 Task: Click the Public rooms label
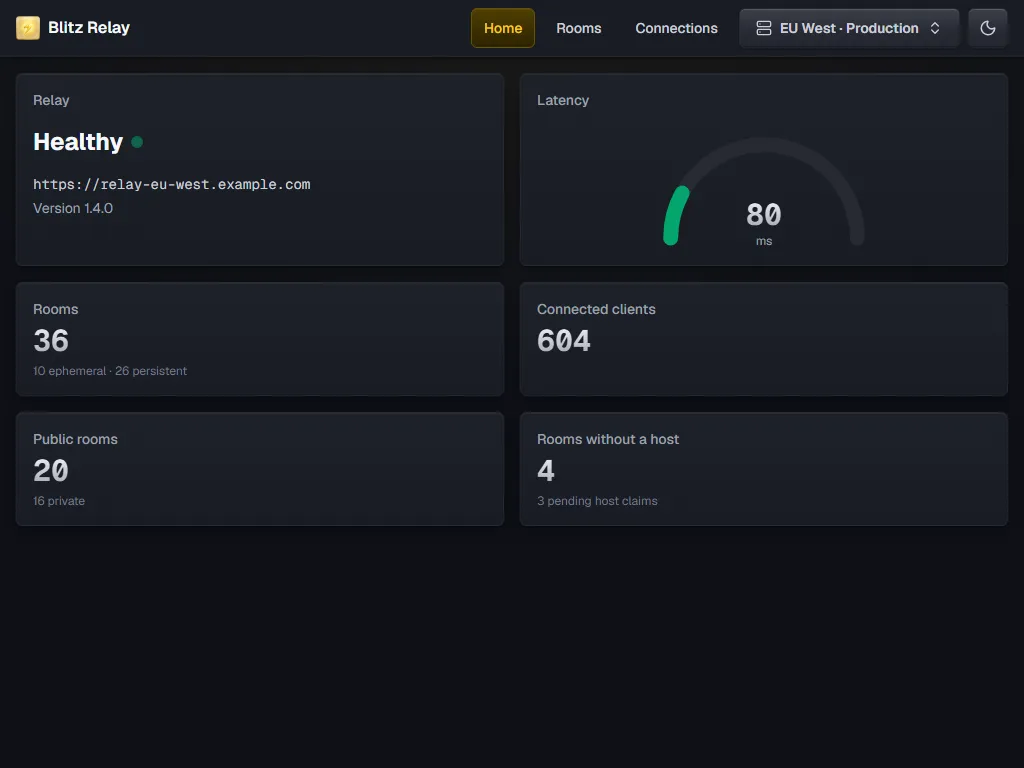tap(75, 439)
